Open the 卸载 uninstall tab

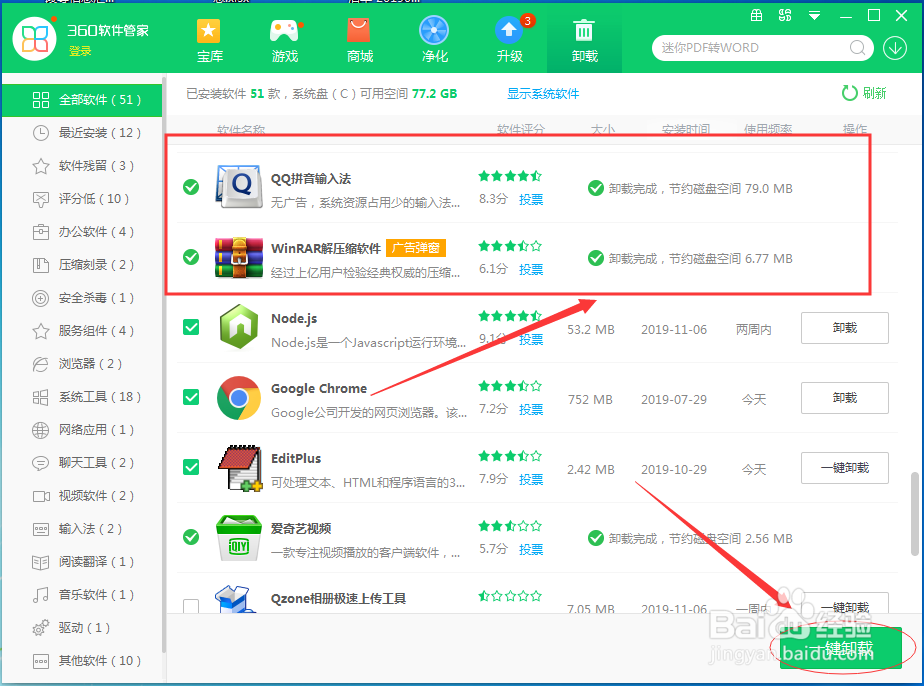pos(585,41)
